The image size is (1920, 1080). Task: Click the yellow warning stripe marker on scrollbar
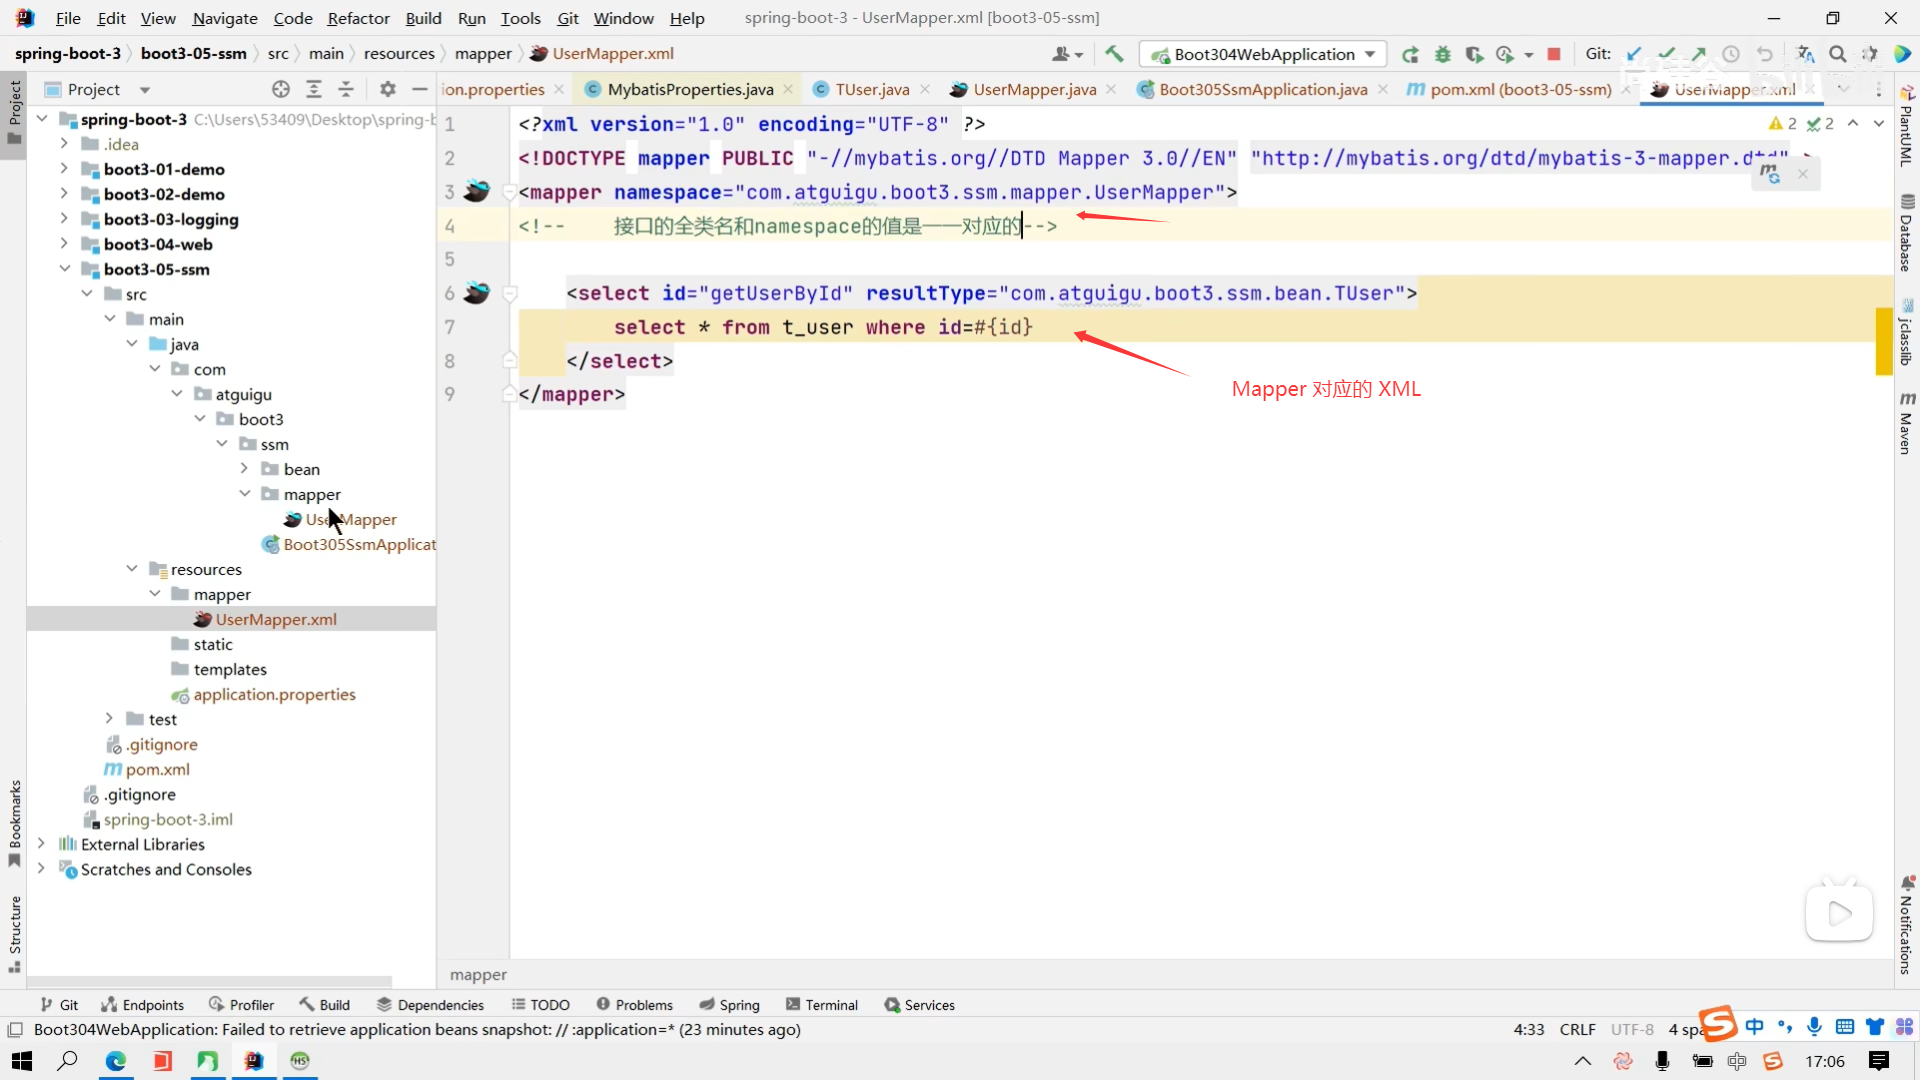1883,340
